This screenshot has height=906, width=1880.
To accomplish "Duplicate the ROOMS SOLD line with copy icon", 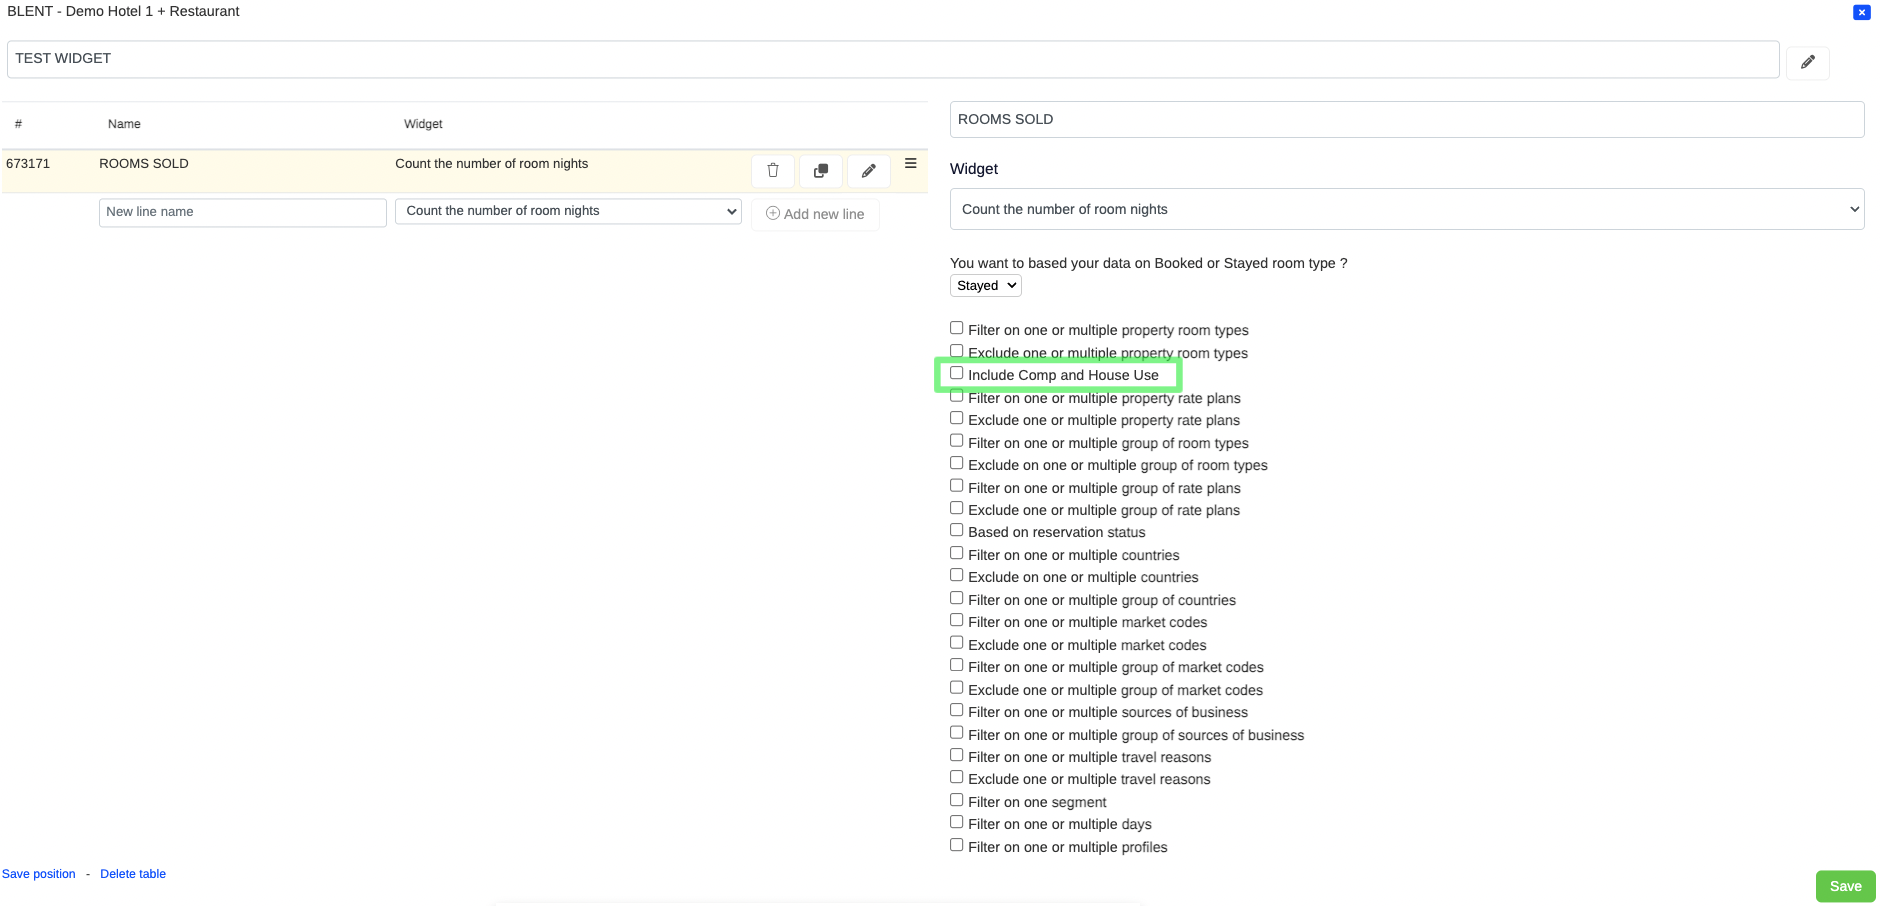I will point(820,171).
